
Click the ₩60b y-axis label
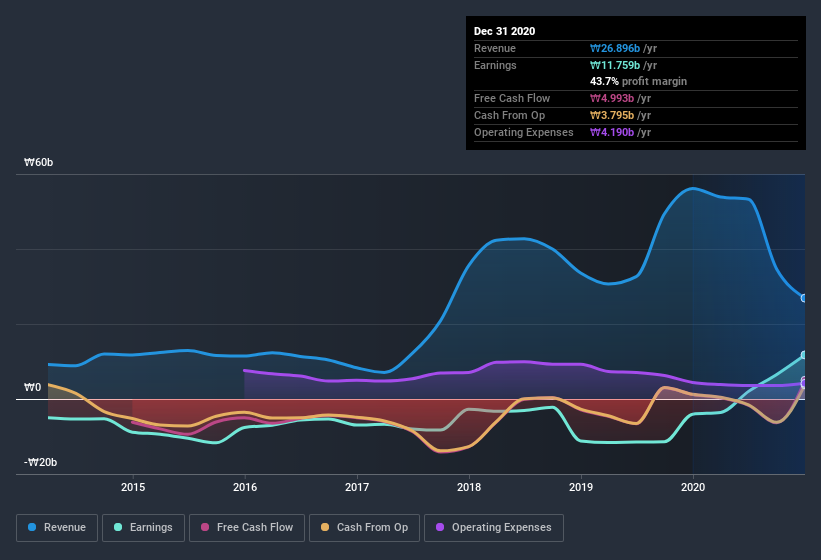coord(39,162)
